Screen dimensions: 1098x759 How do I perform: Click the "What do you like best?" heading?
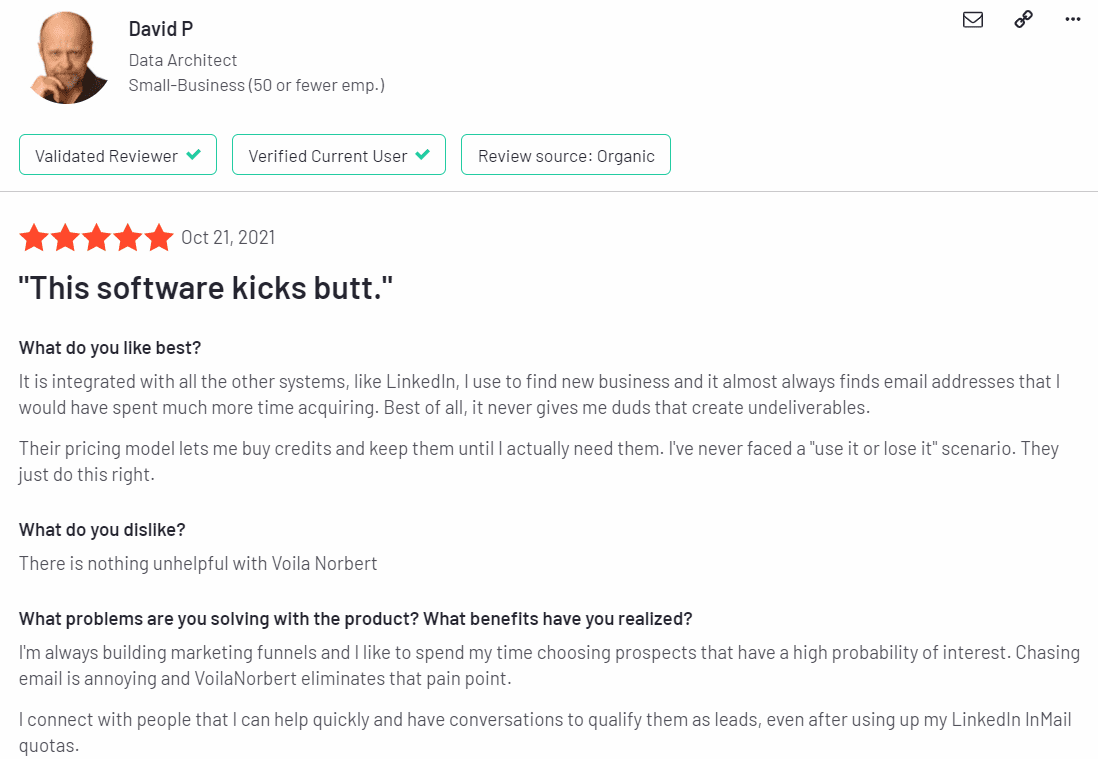click(110, 348)
